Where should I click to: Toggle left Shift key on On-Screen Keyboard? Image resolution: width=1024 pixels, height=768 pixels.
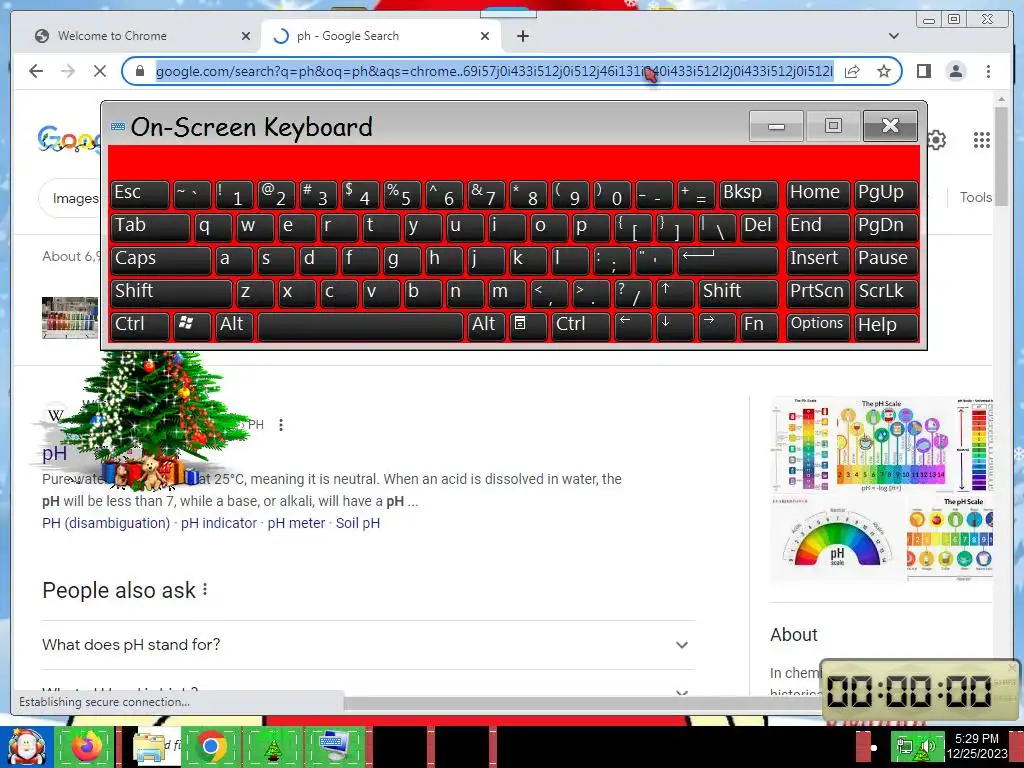[171, 292]
